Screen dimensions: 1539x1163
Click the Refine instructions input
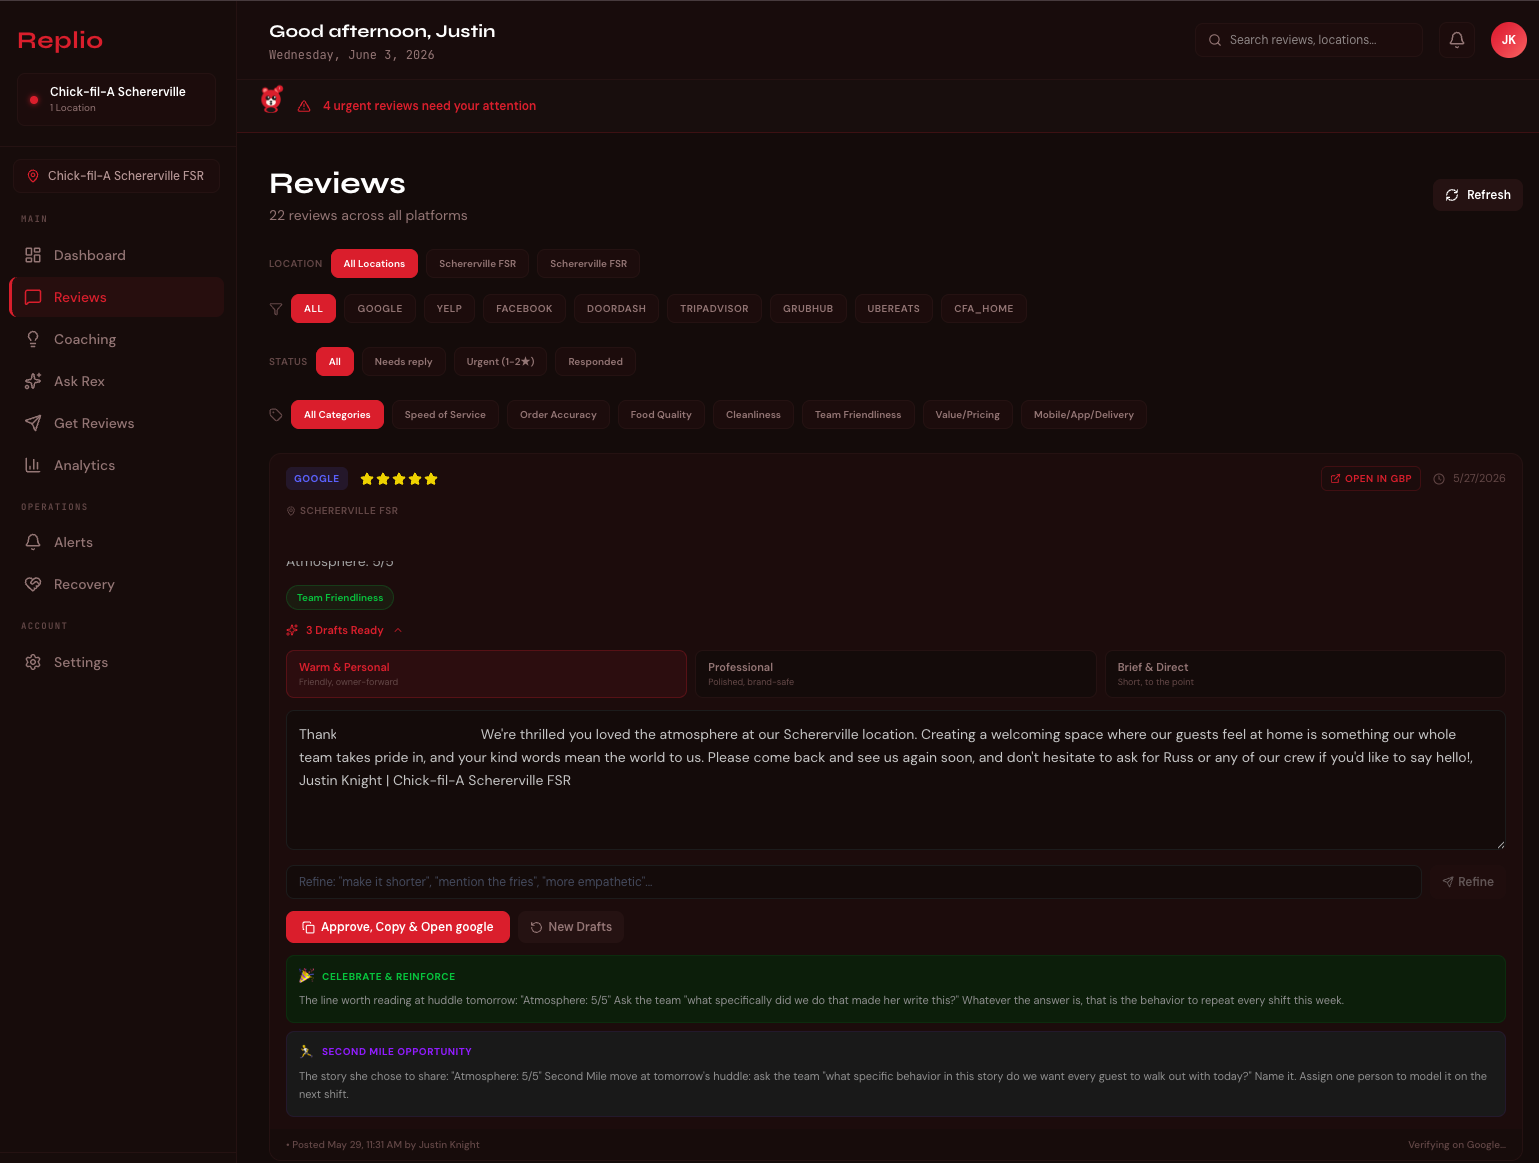pos(854,882)
